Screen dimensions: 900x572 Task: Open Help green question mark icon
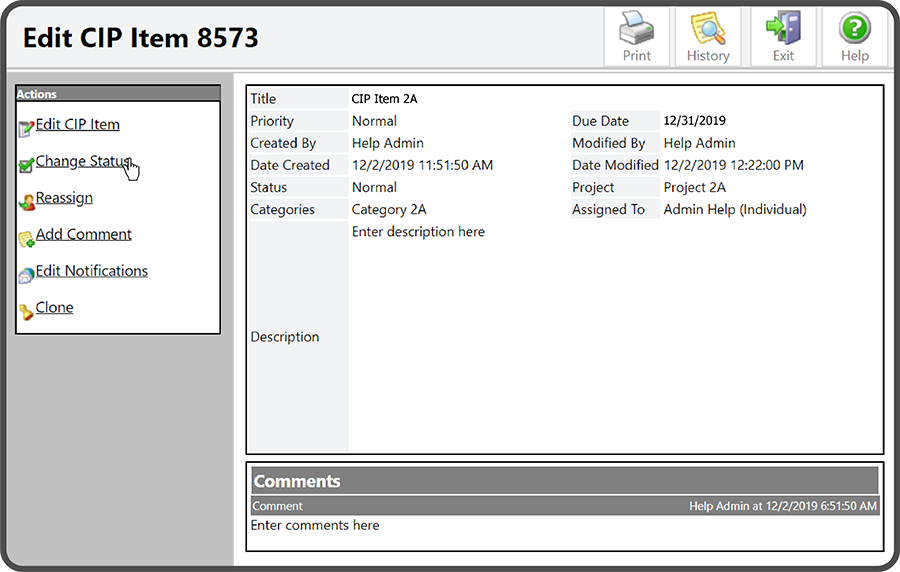[x=854, y=28]
